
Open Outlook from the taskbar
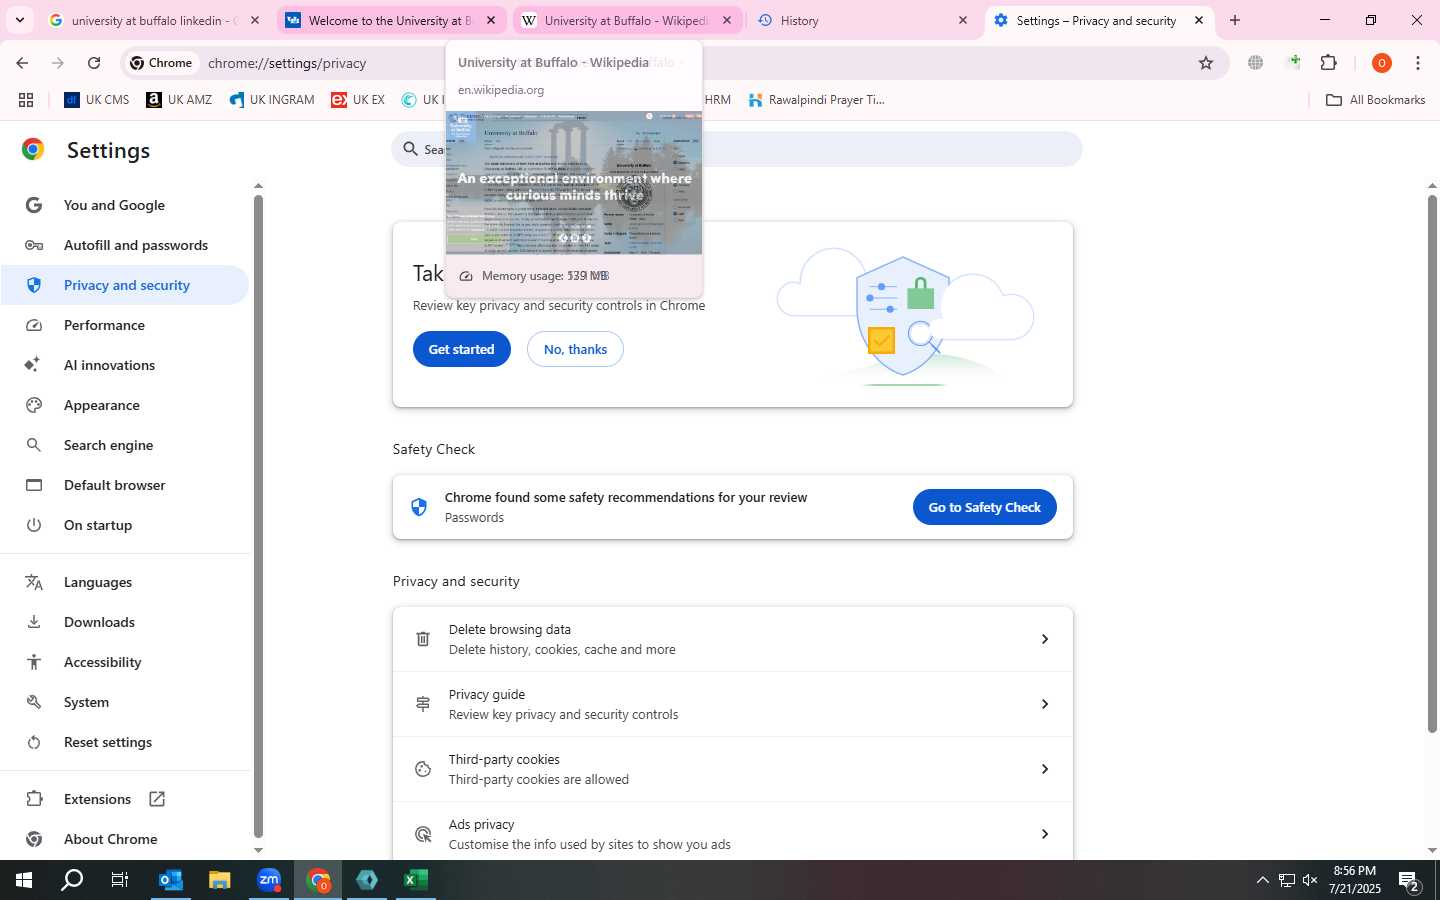pyautogui.click(x=170, y=880)
